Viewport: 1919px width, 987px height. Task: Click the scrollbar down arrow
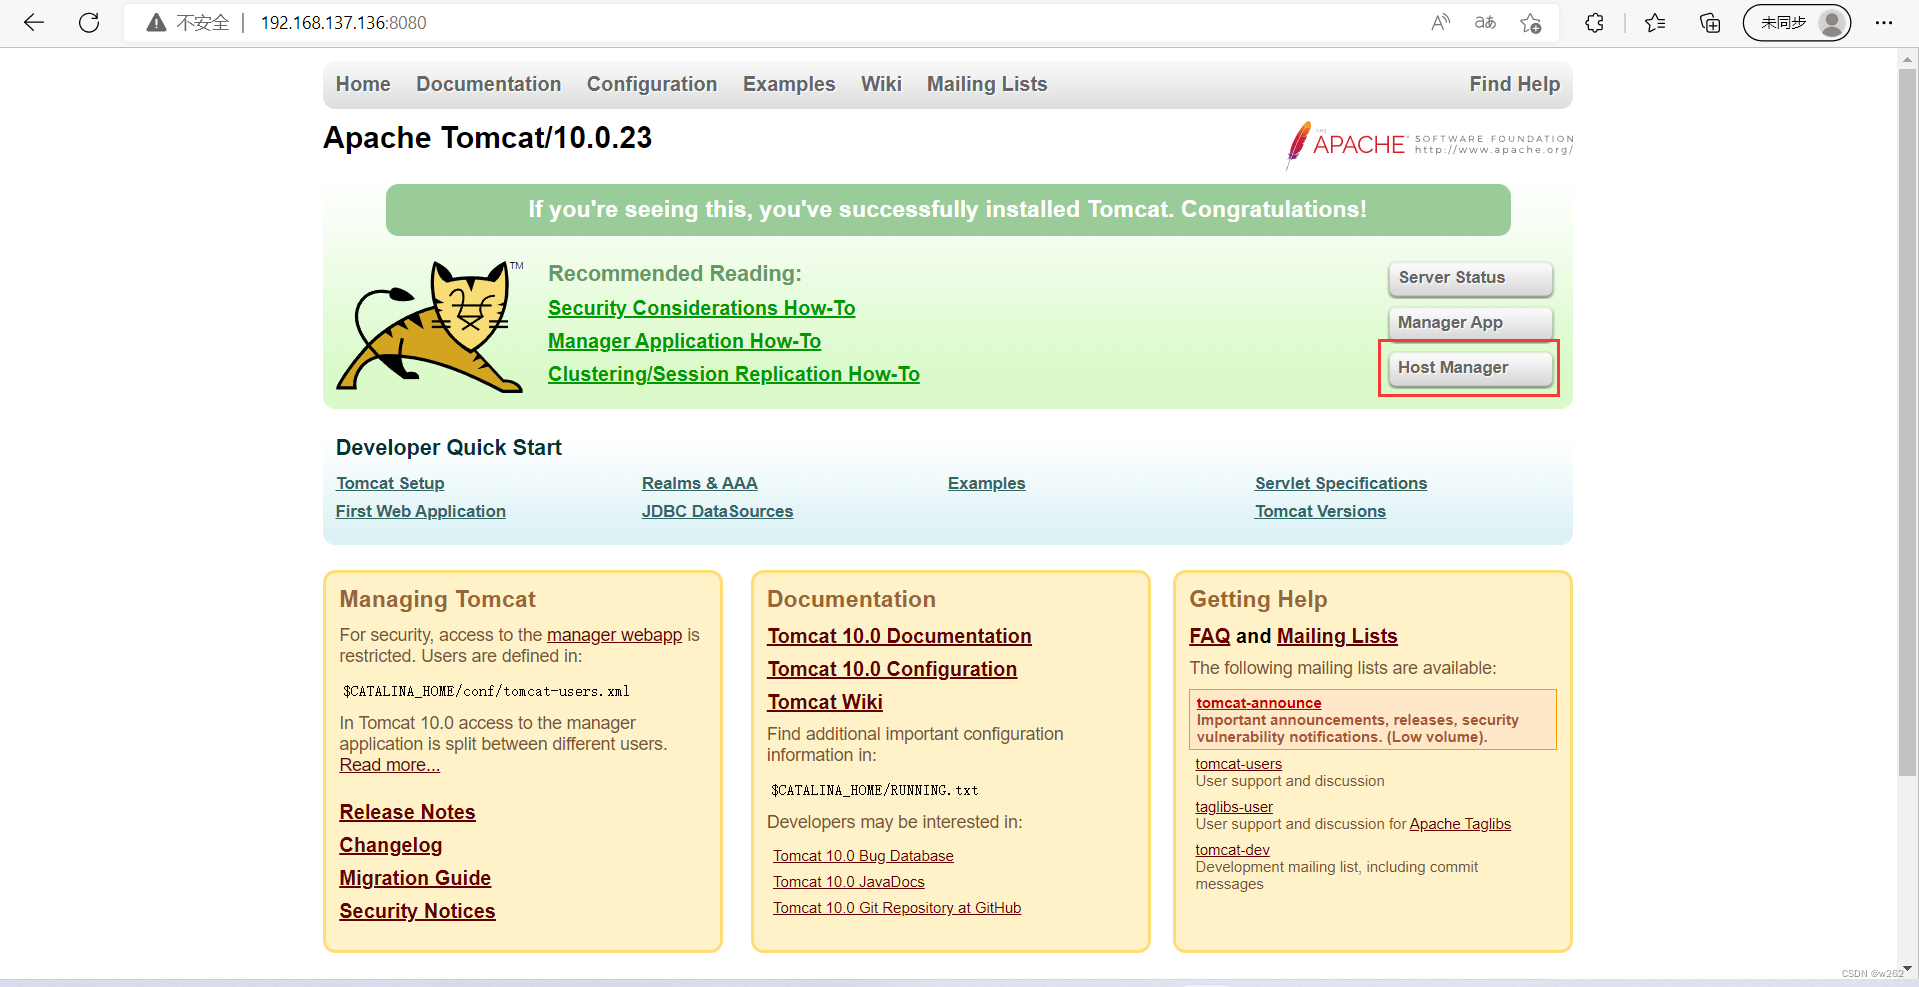coord(1907,969)
